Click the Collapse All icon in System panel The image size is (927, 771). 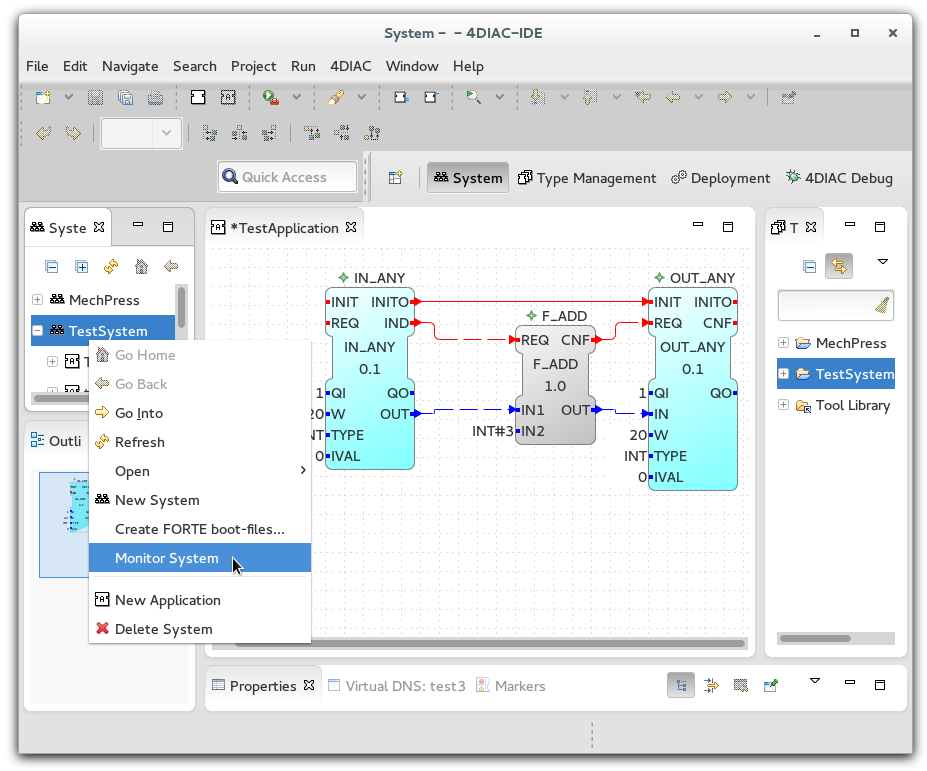51,267
